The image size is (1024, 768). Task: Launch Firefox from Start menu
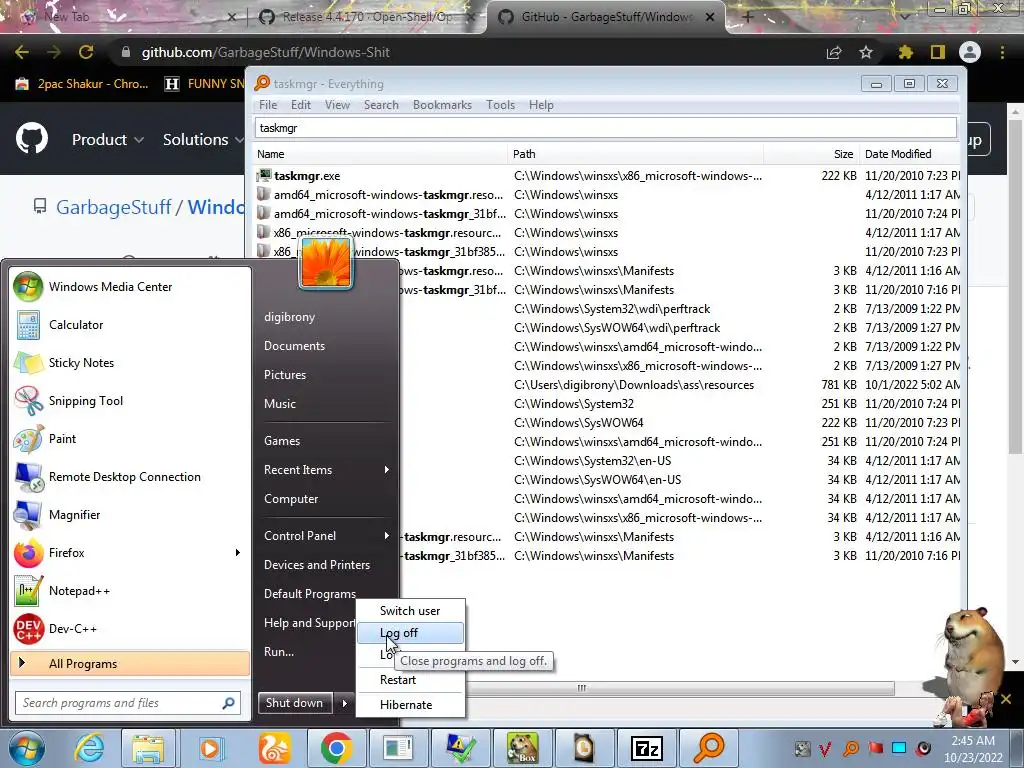pyautogui.click(x=121, y=552)
